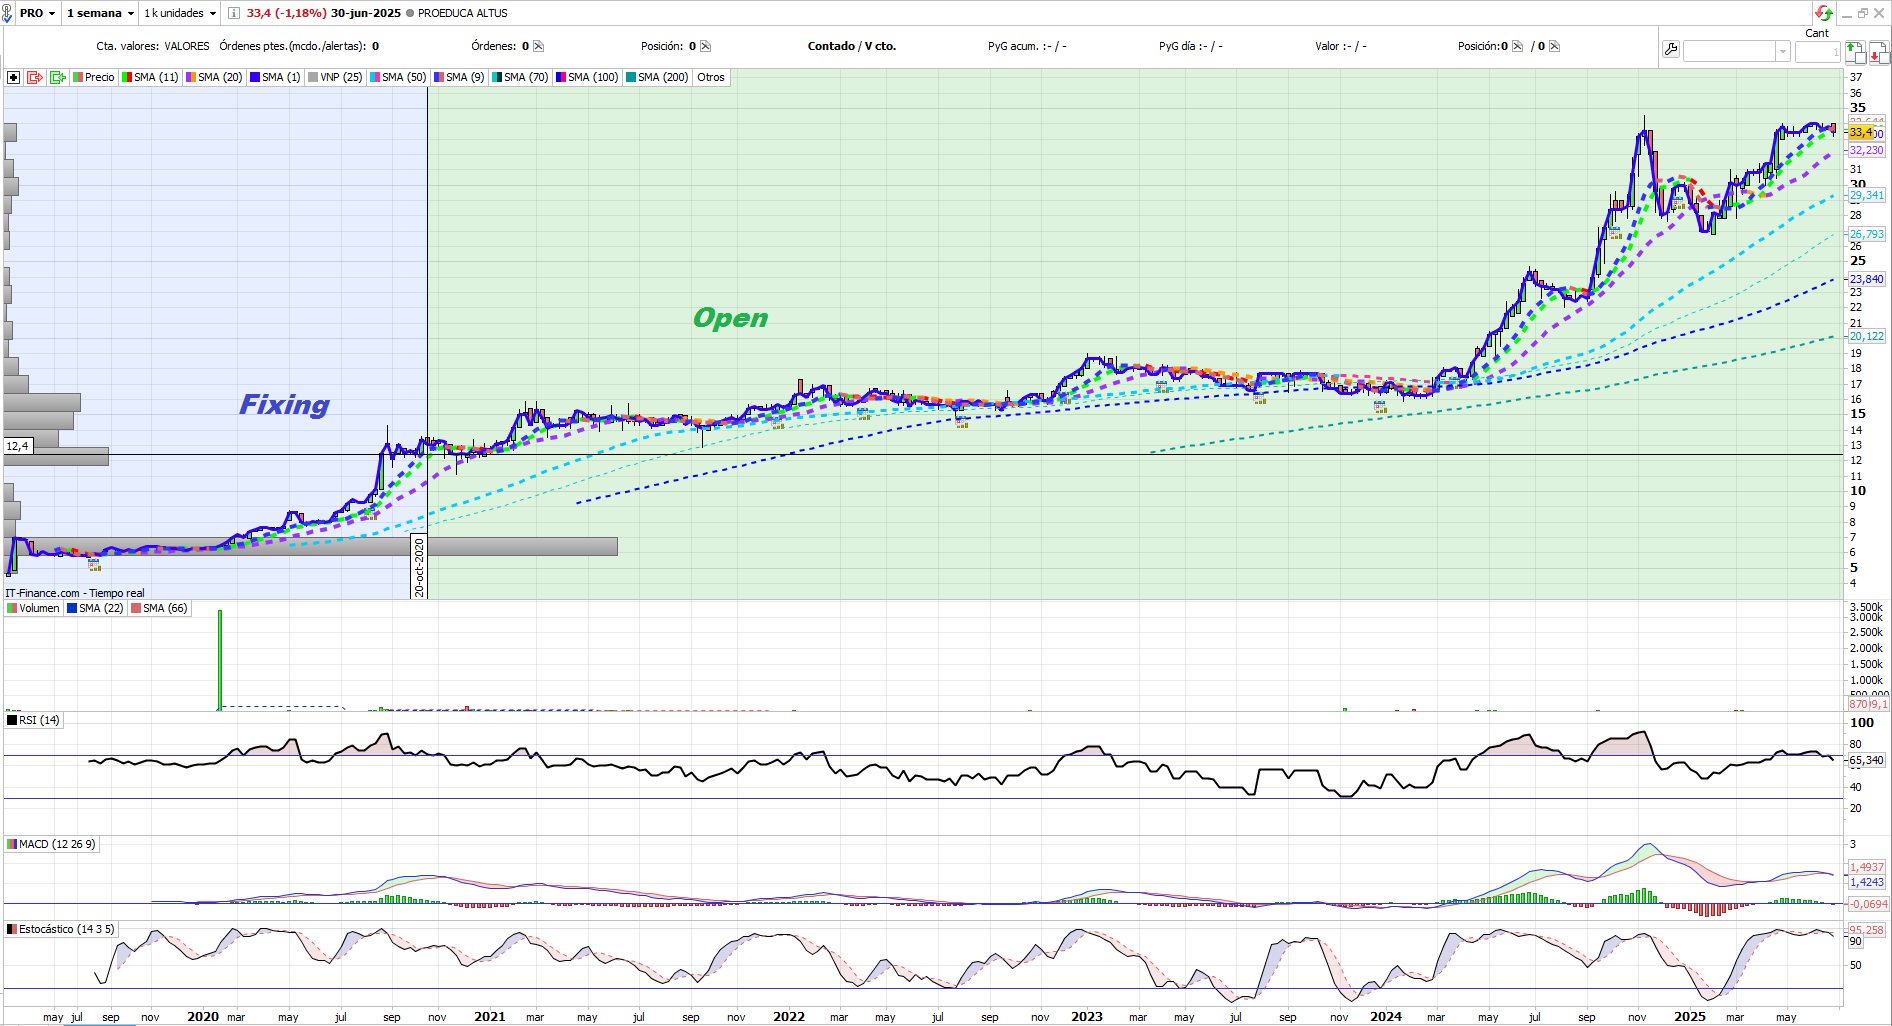Image resolution: width=1892 pixels, height=1026 pixels.
Task: Click the 29,341 value on price axis
Action: 1867,195
